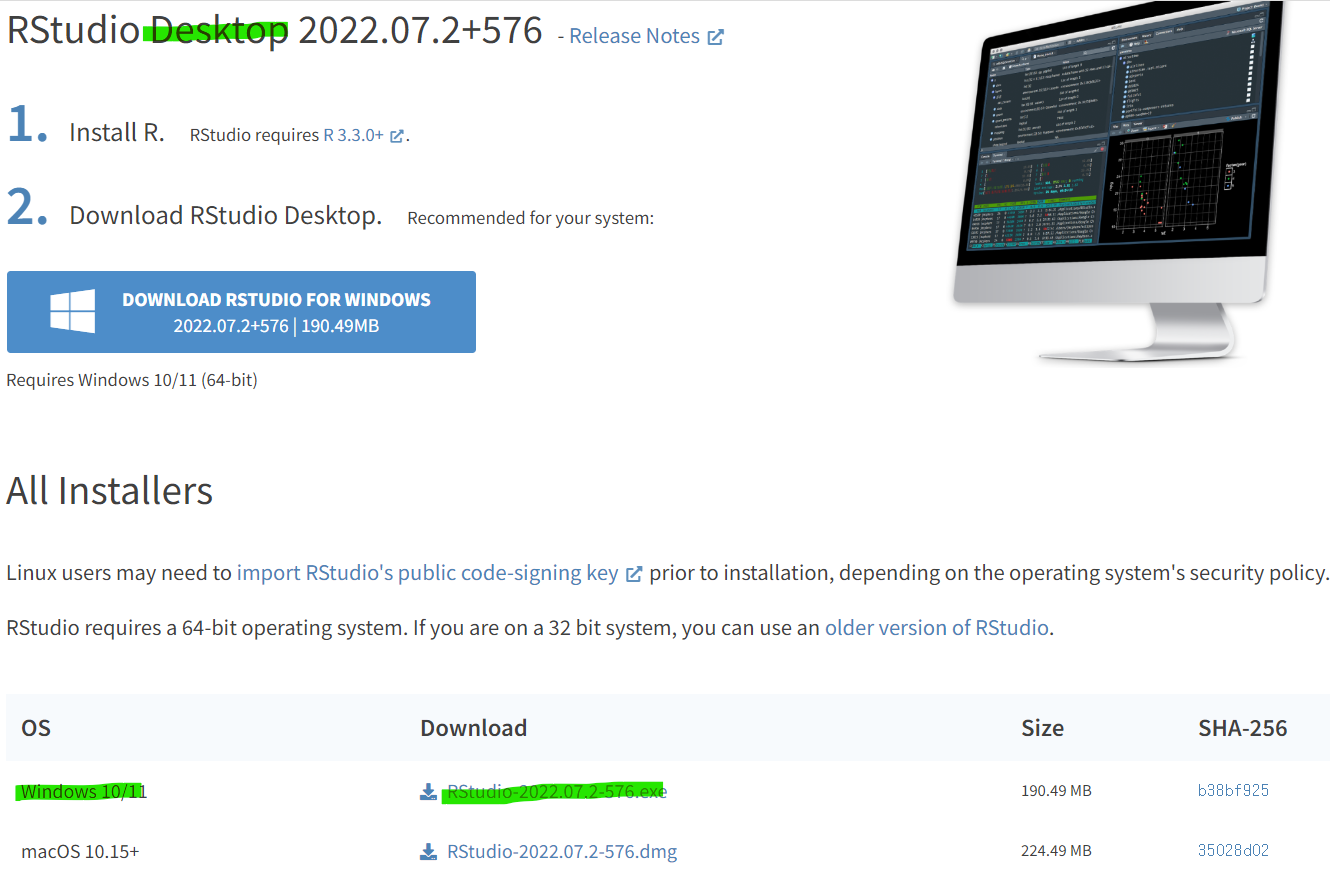Download RStudio-2022.07.2-576.exe installer

click(x=557, y=792)
